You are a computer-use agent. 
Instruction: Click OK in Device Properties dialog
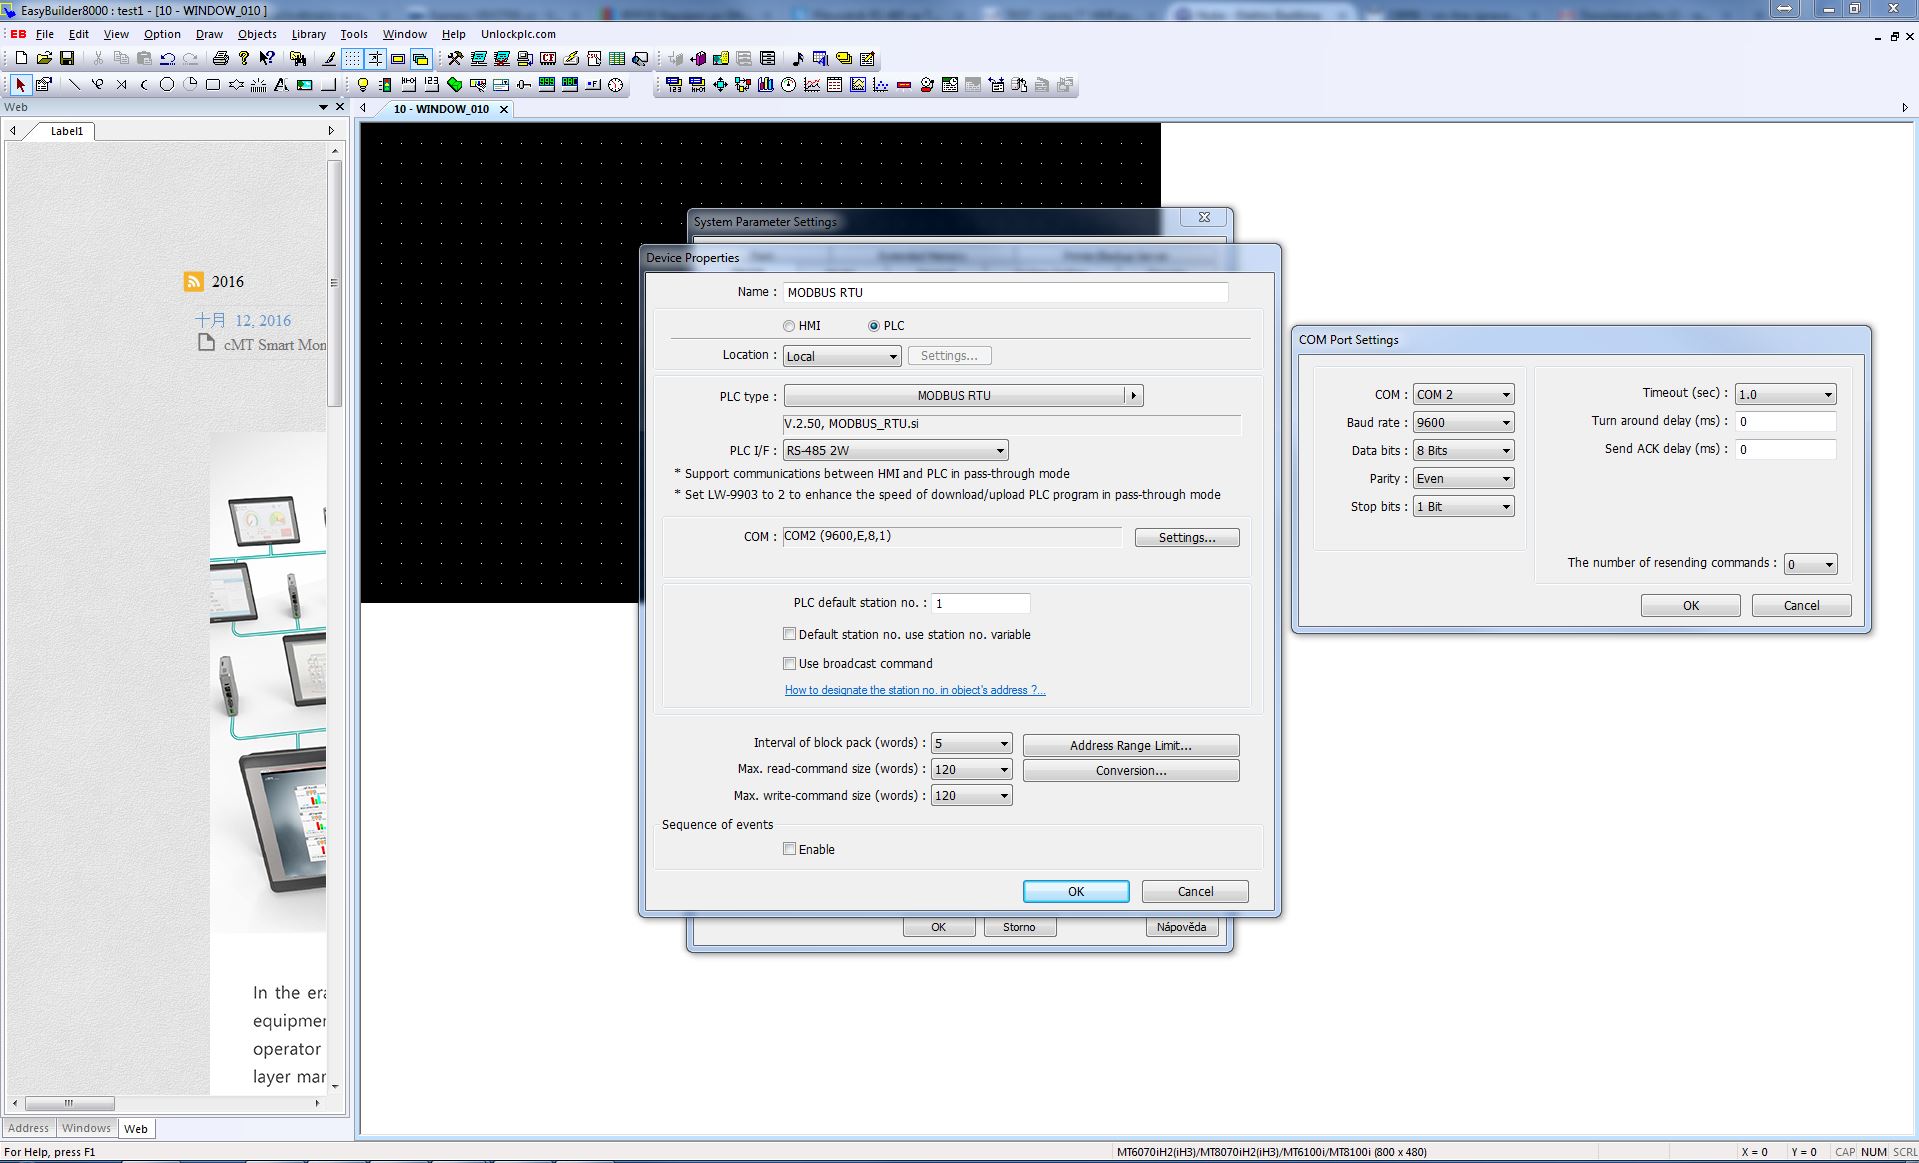click(x=1076, y=891)
